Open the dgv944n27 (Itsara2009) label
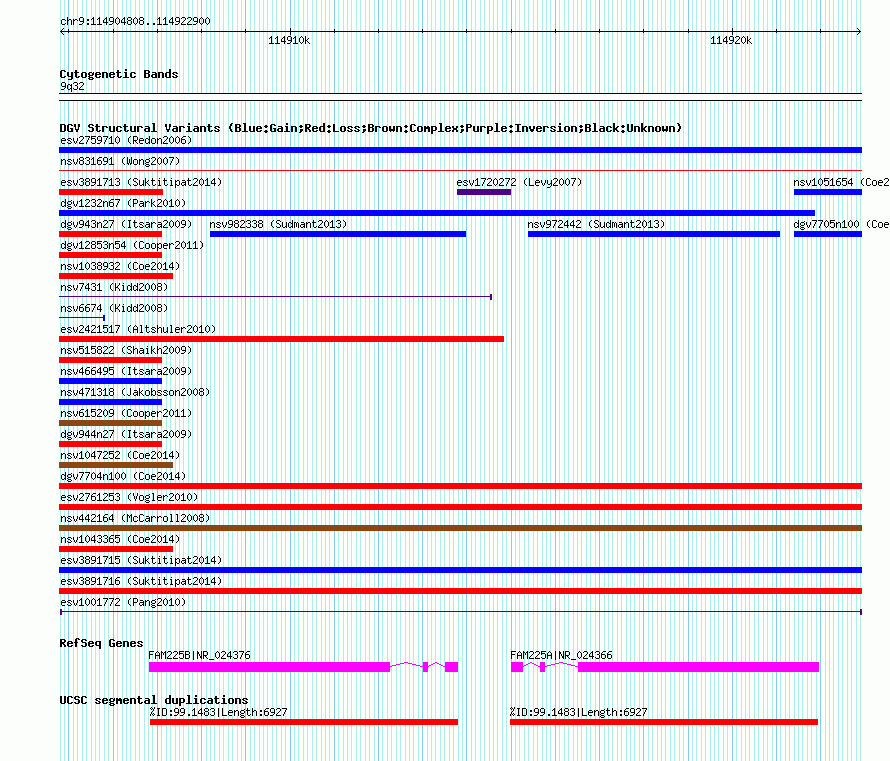 point(126,434)
